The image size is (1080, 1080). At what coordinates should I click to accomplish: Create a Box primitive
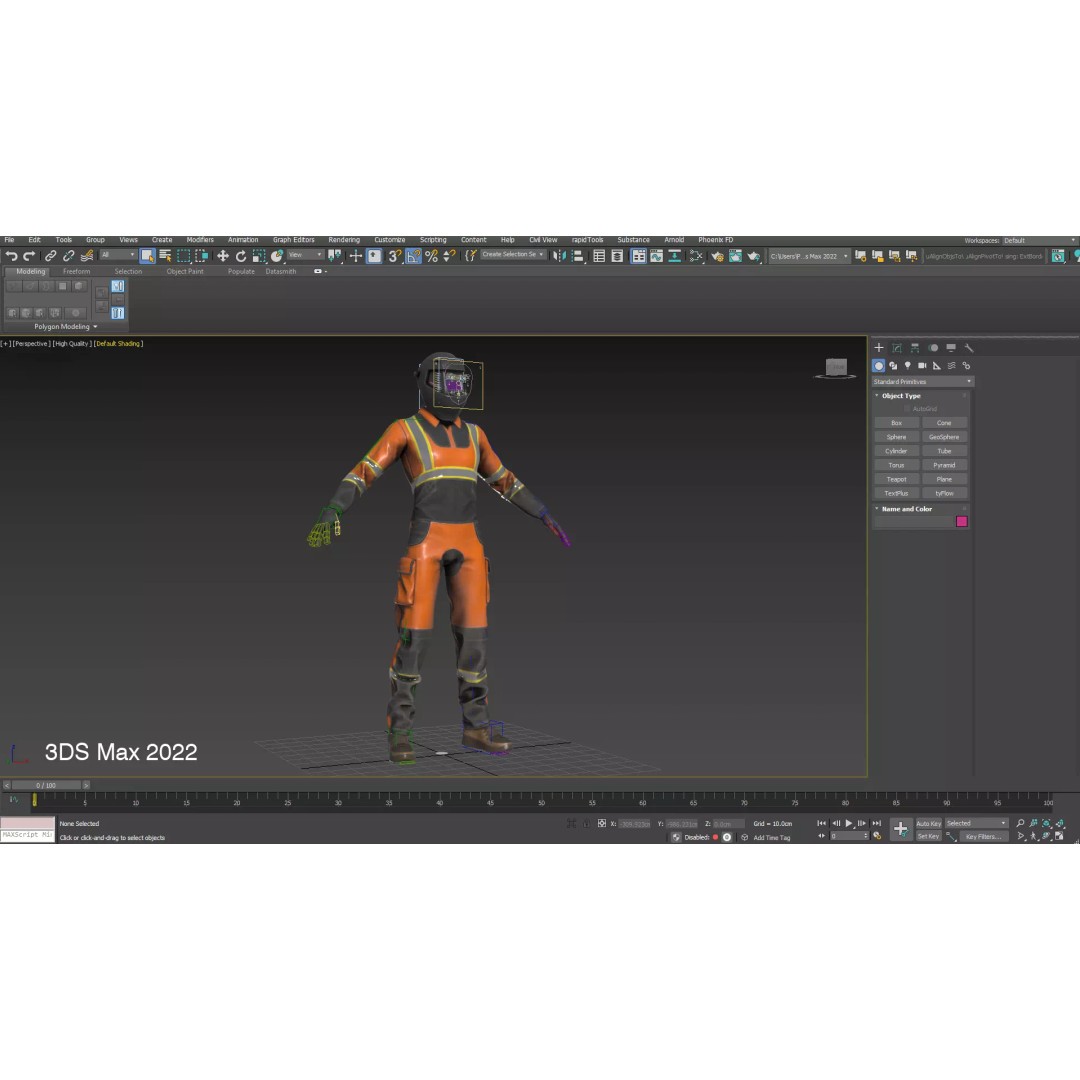coord(896,423)
